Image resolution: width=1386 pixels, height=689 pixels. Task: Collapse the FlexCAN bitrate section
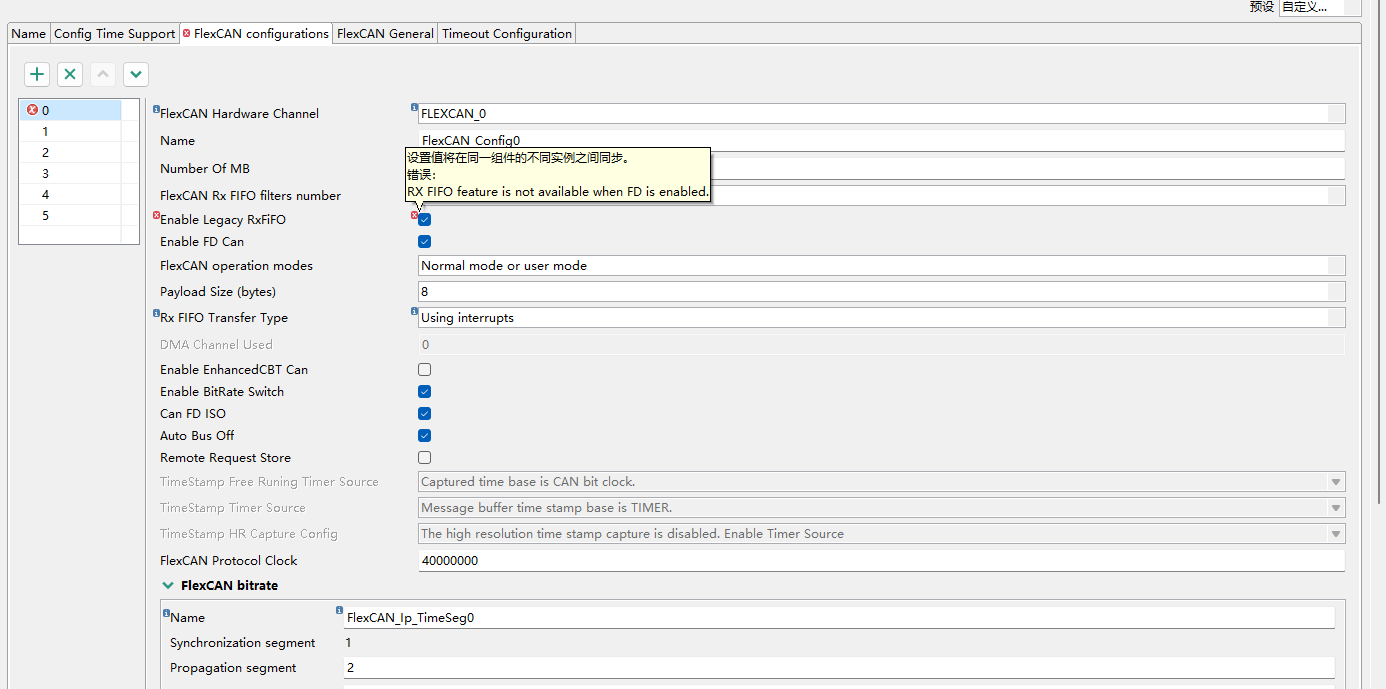click(166, 585)
